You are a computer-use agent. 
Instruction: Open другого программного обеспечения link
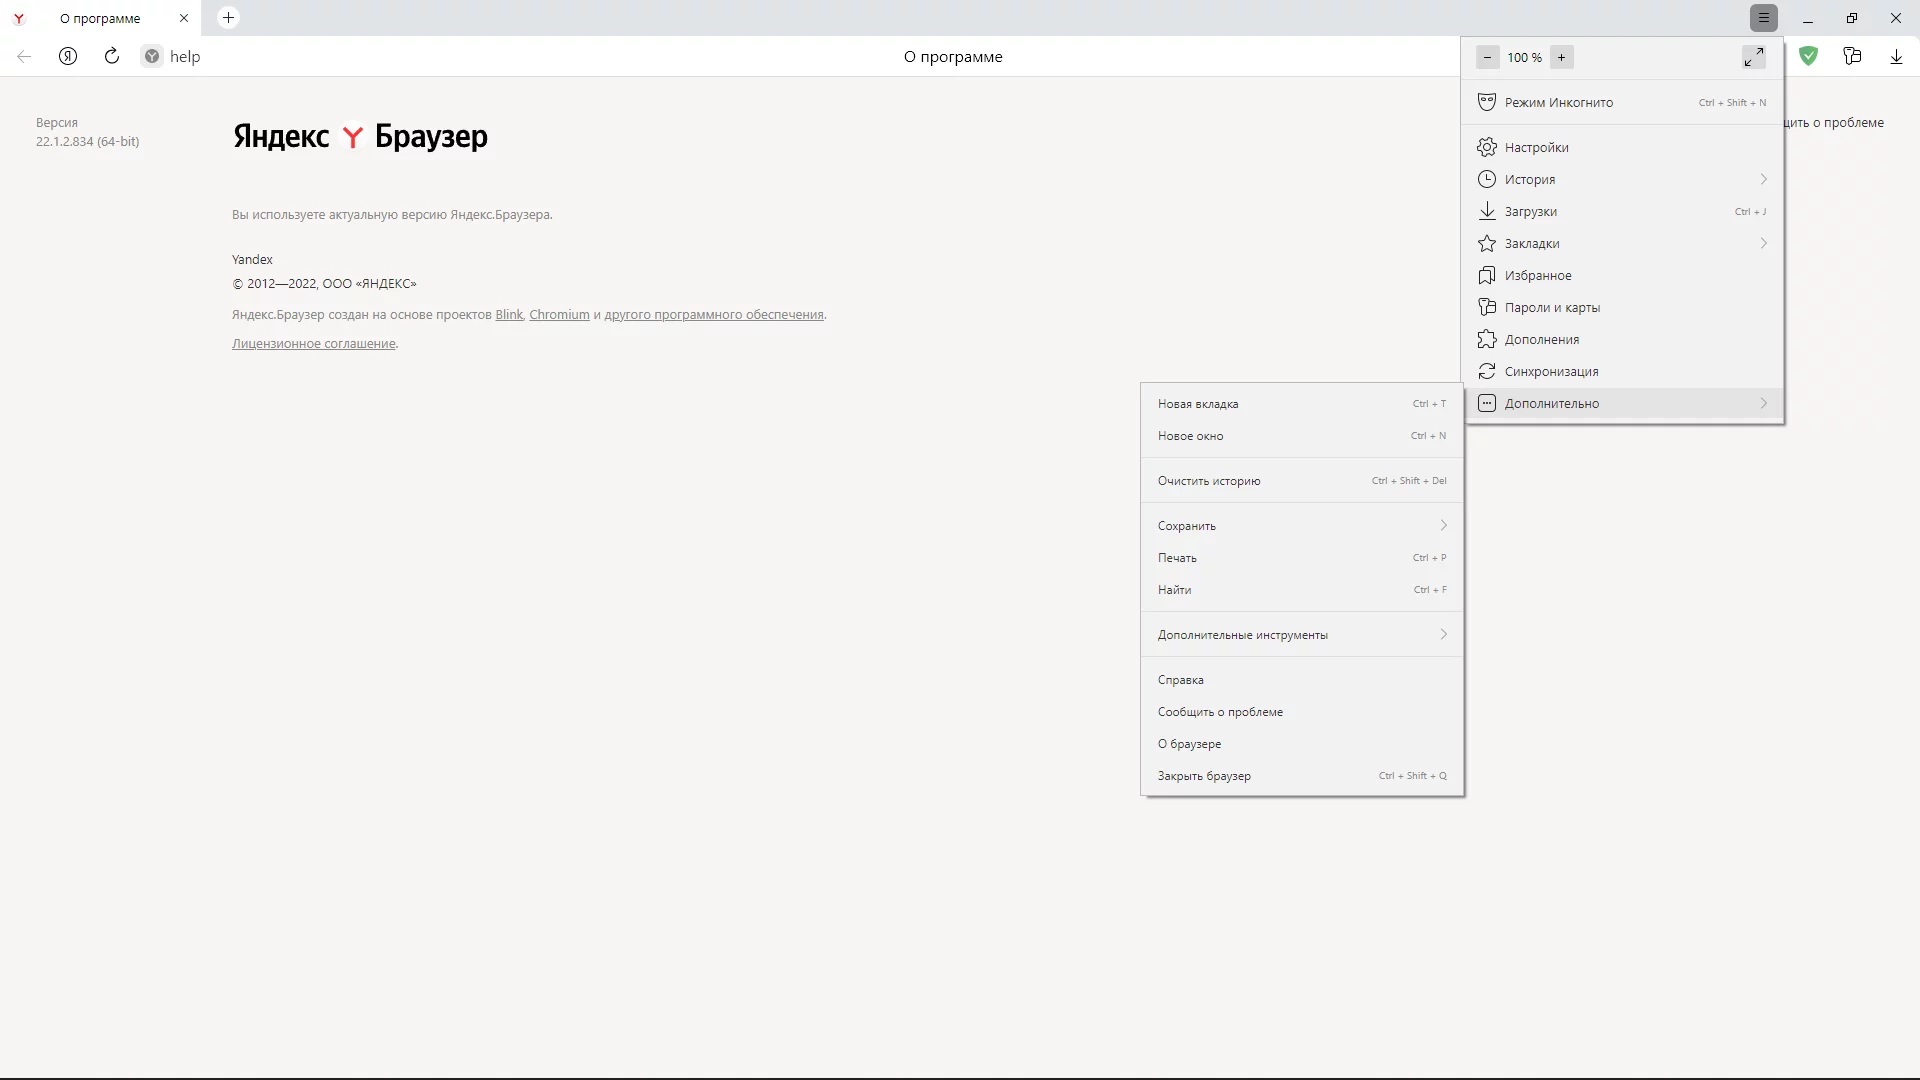714,315
